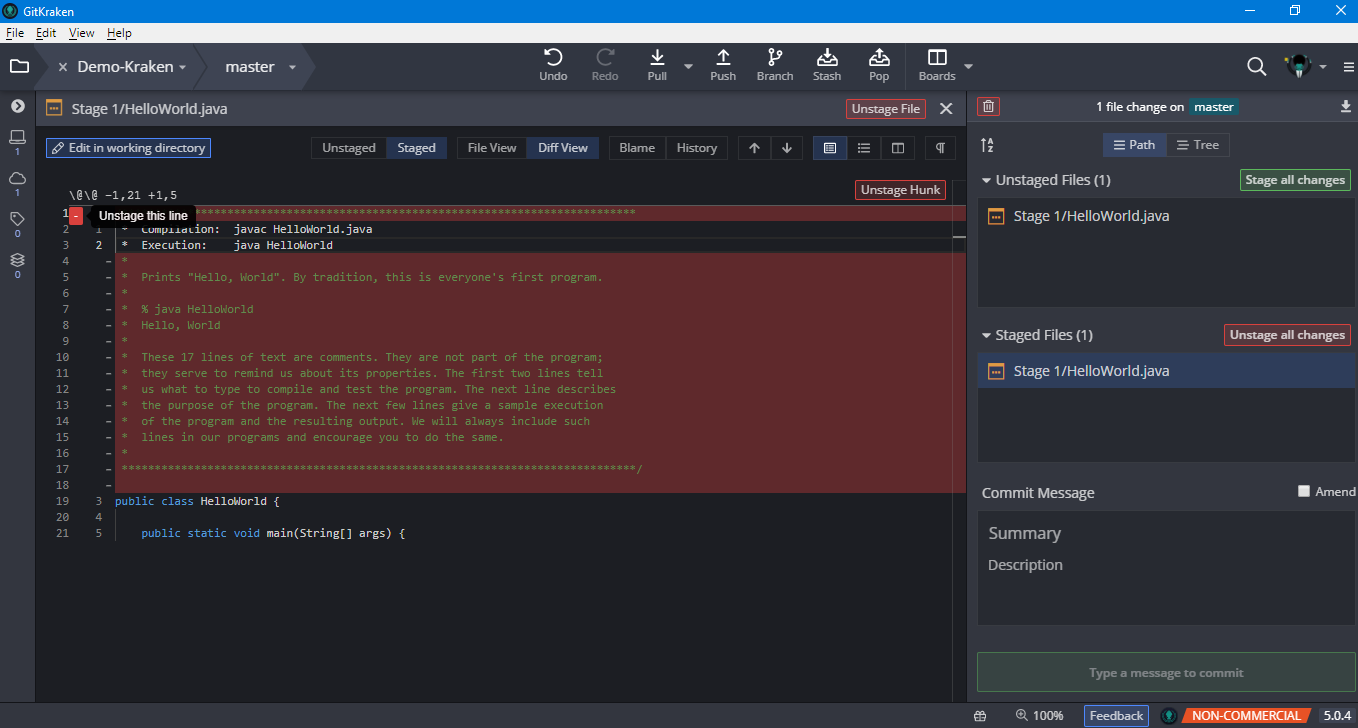Open the Stashes layers sidebar icon

pyautogui.click(x=17, y=260)
